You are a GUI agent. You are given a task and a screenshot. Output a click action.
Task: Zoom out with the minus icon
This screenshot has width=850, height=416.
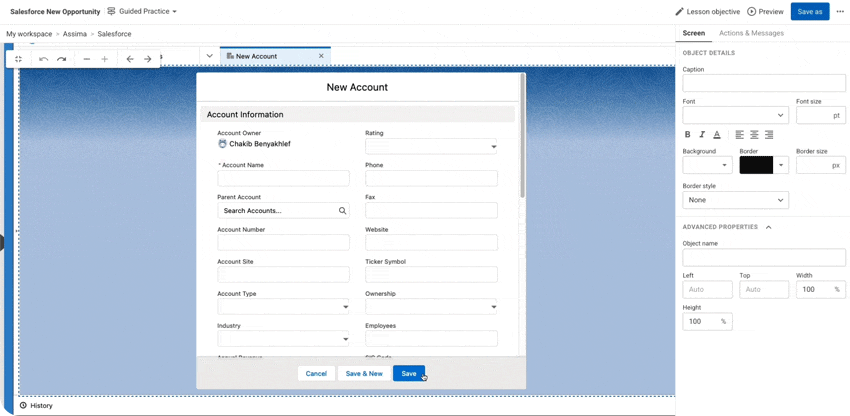click(x=87, y=59)
